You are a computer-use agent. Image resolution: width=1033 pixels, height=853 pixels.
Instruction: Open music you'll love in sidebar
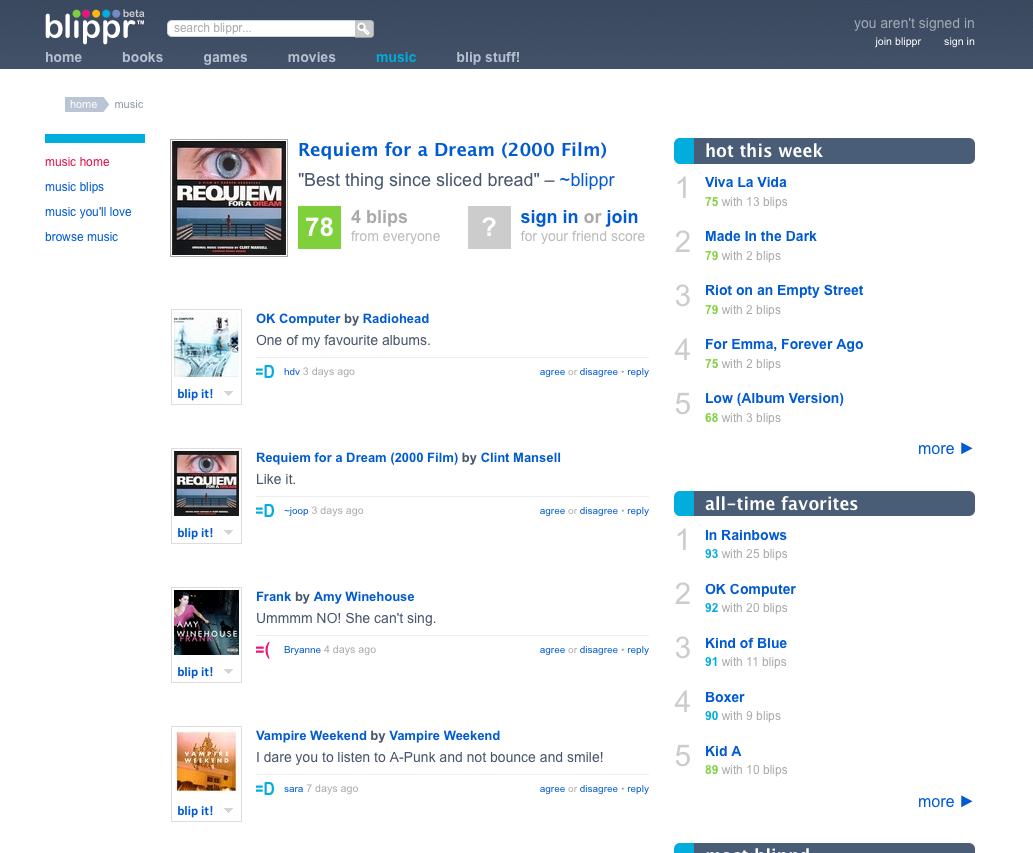[x=88, y=212]
